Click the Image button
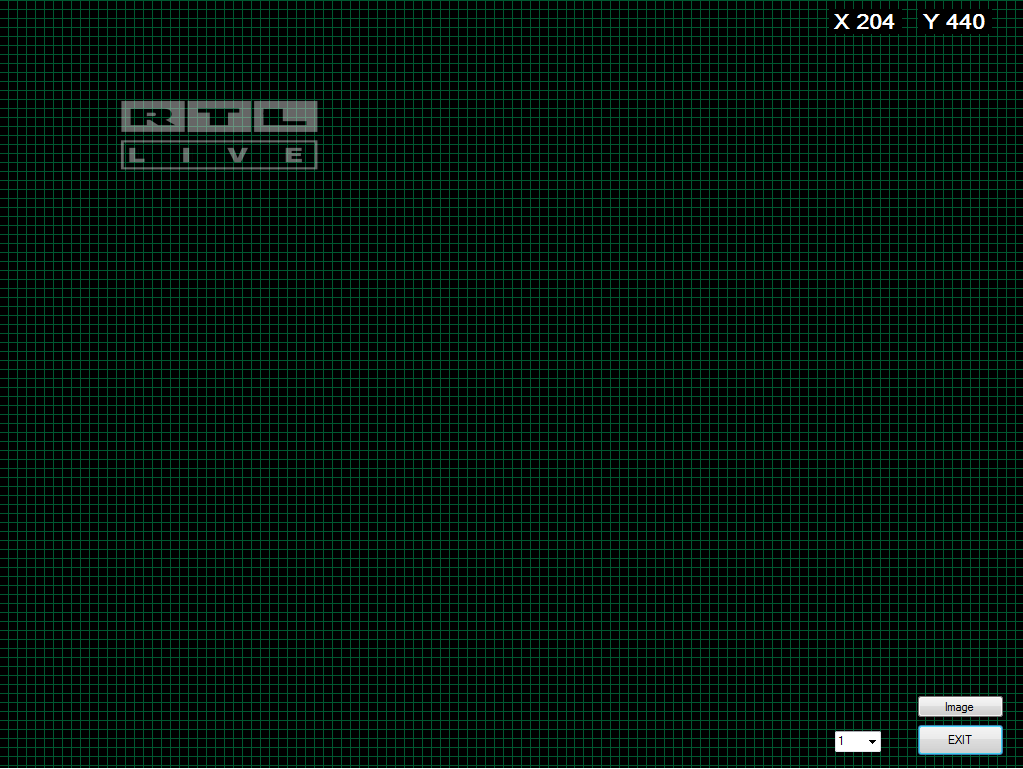1023x769 pixels. pyautogui.click(x=960, y=706)
